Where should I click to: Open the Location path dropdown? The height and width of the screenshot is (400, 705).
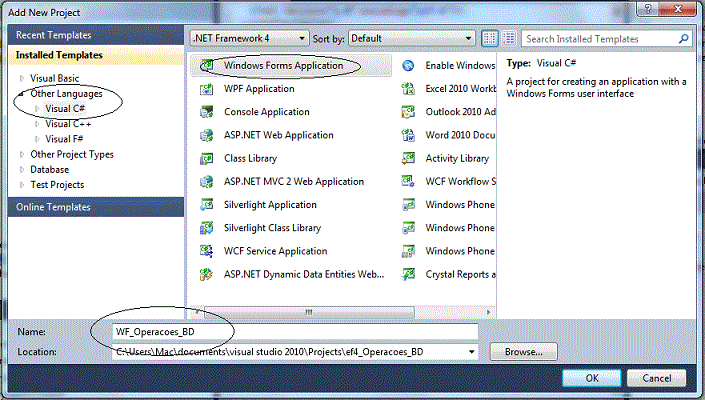[471, 352]
